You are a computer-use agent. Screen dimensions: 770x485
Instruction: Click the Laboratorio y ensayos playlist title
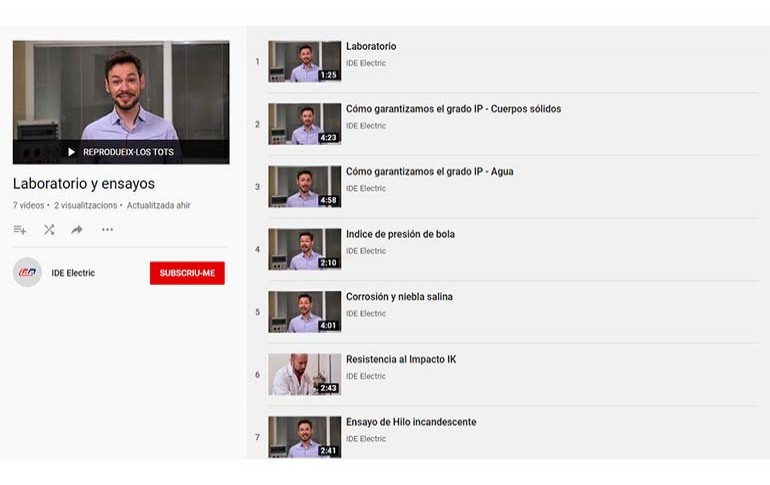pyautogui.click(x=84, y=184)
